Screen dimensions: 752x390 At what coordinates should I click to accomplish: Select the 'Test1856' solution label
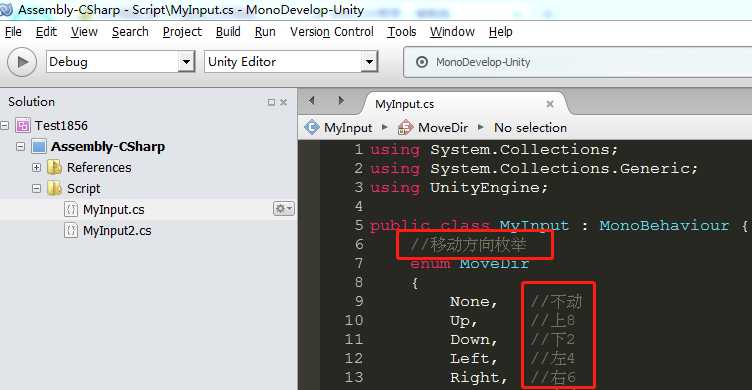[61, 126]
